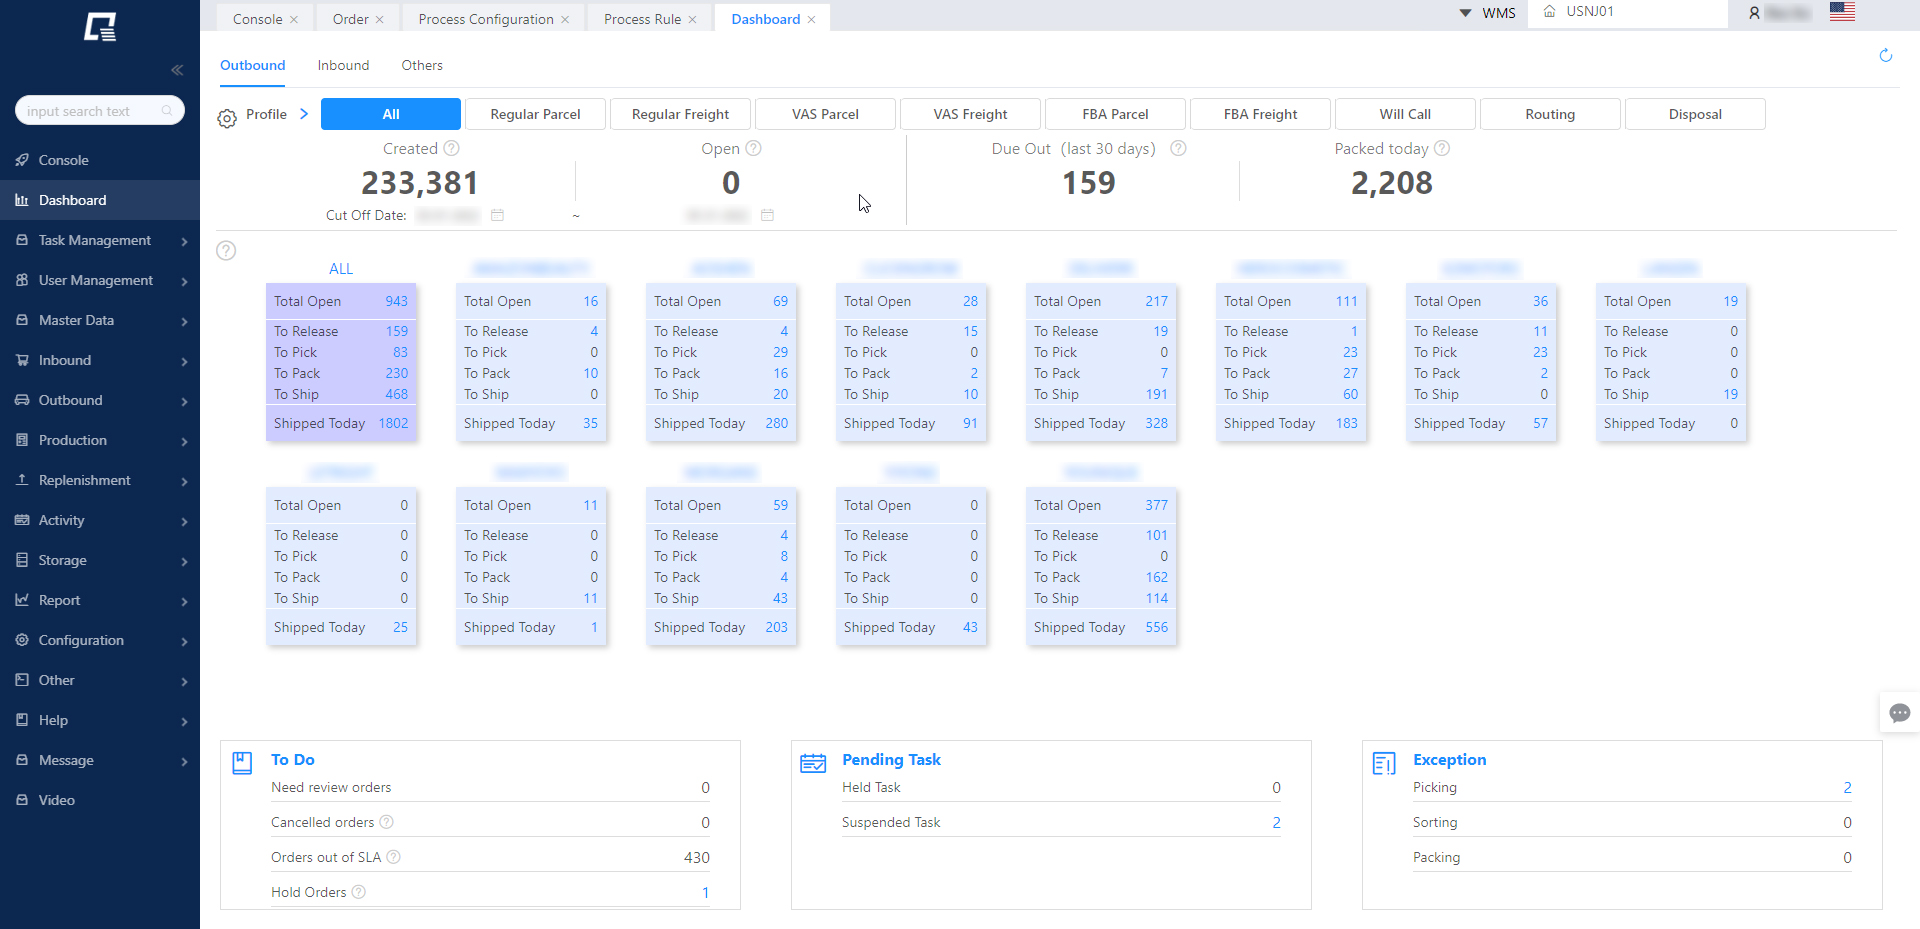
Task: Select the Regular Parcel filter
Action: (x=535, y=114)
